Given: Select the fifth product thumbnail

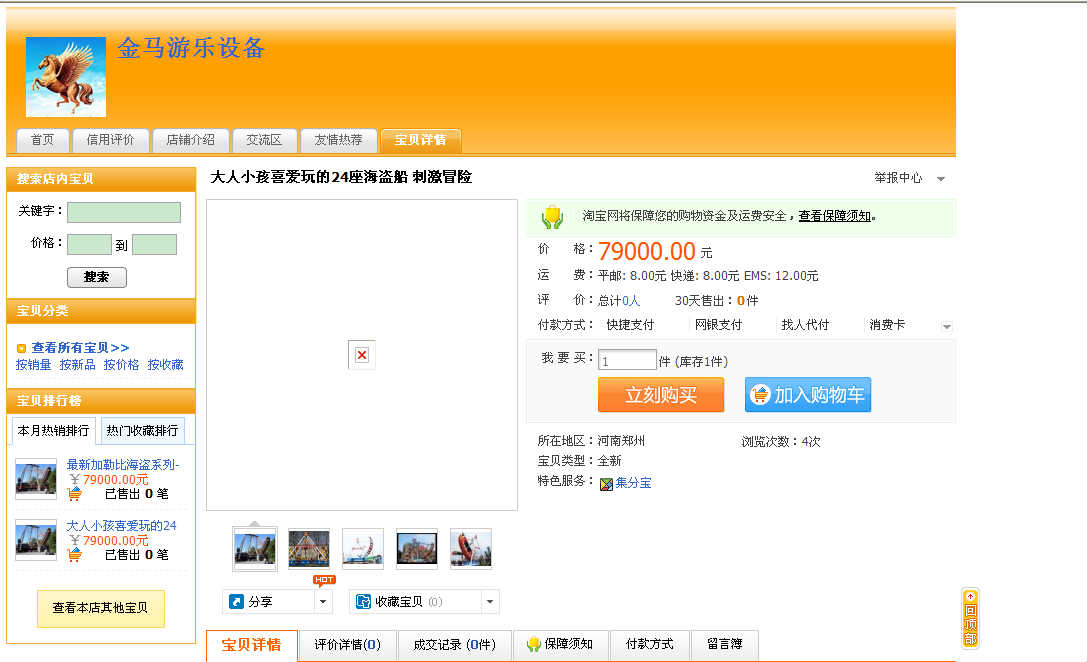Looking at the screenshot, I should click(x=470, y=548).
